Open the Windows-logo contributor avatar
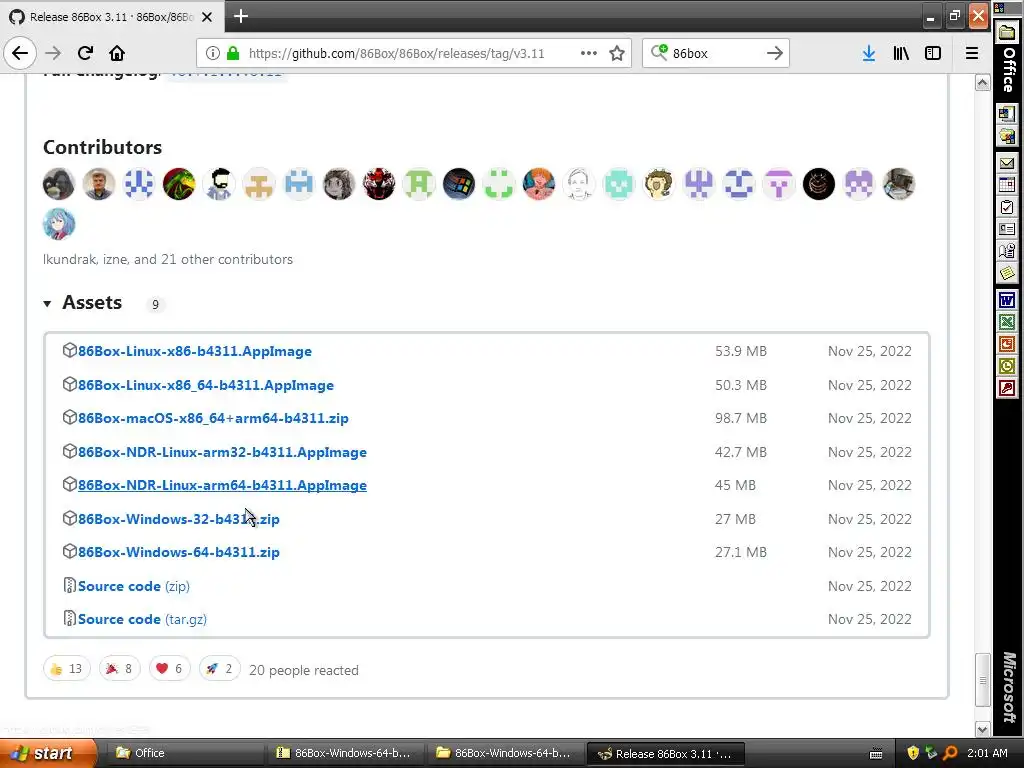1024x768 pixels. pyautogui.click(x=458, y=184)
